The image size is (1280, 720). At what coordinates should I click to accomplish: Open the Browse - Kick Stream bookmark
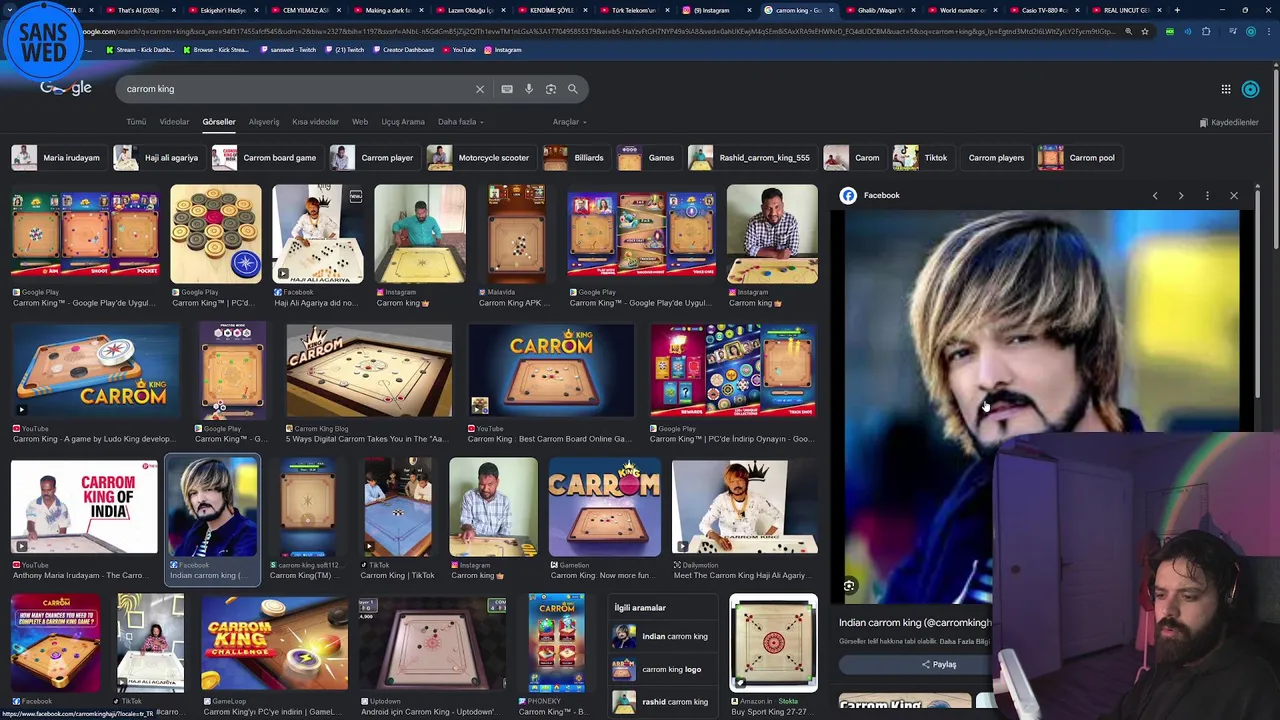pos(215,50)
